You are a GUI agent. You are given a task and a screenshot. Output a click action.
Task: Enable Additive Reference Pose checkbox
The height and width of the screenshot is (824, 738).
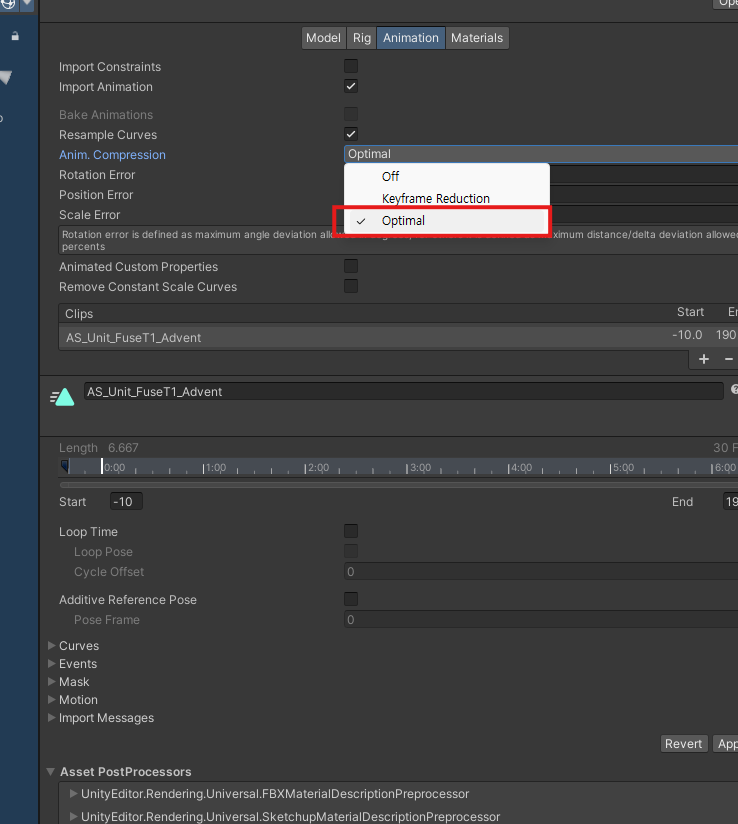(x=351, y=599)
